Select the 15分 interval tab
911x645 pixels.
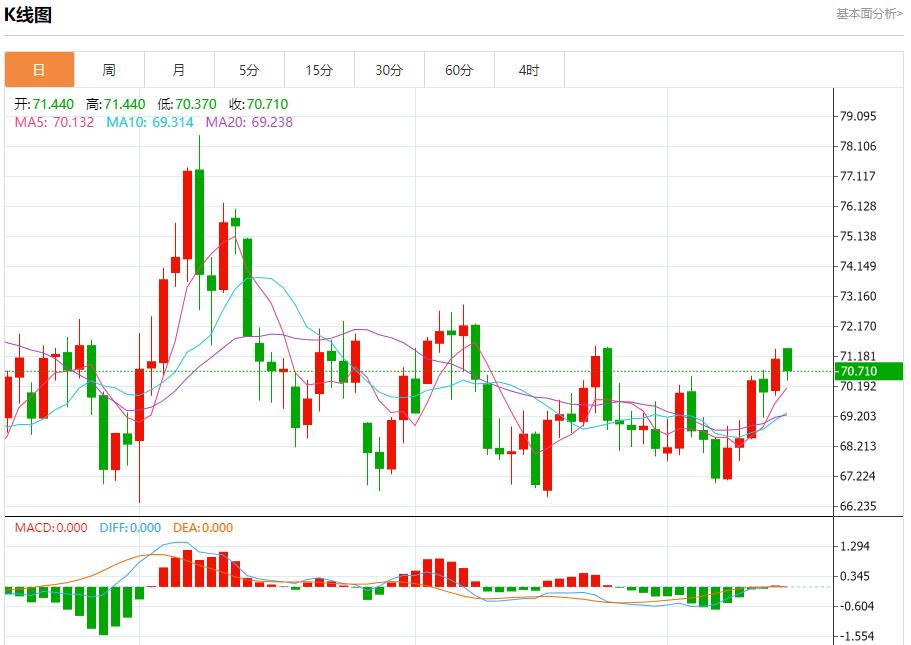tap(319, 70)
